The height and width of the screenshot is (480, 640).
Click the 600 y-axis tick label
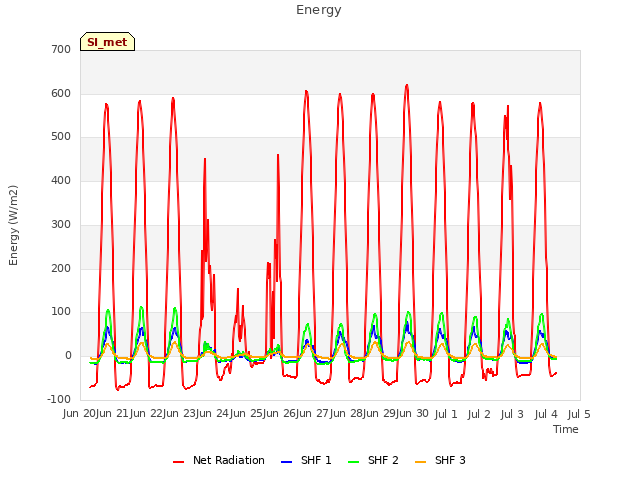[x=61, y=93]
